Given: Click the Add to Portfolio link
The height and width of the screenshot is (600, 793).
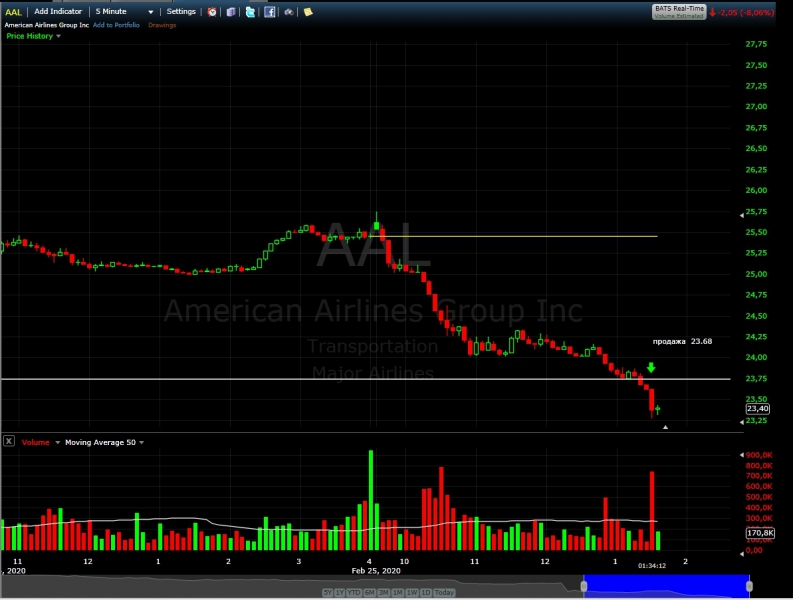Looking at the screenshot, I should click(x=116, y=25).
